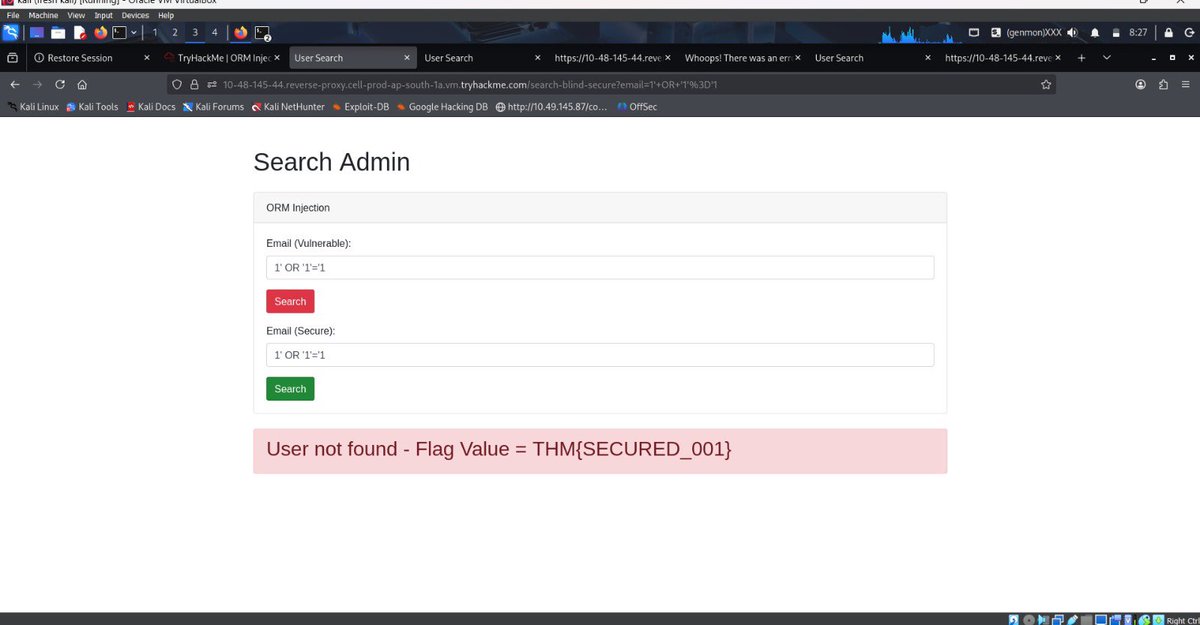Open the Kali Linux bookmark

[33, 107]
